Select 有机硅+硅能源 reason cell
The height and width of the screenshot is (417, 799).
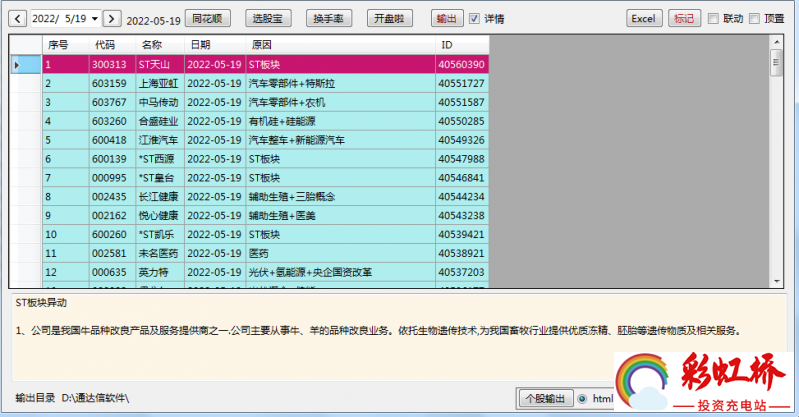340,121
